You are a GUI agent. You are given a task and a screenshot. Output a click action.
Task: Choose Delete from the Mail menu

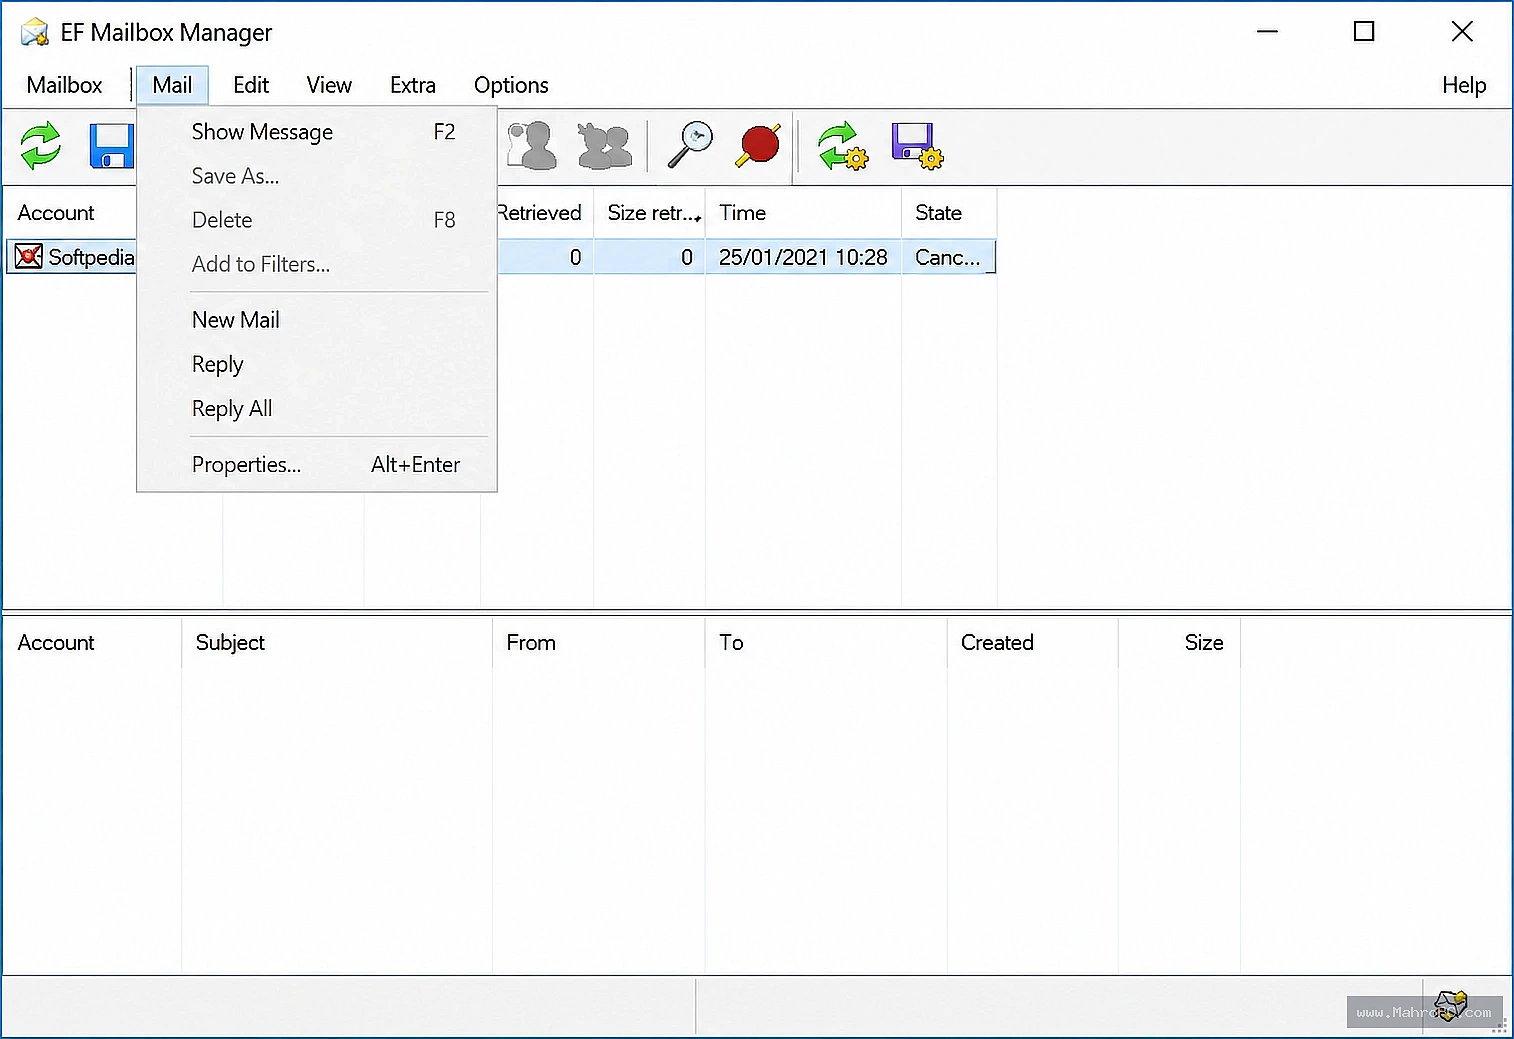pyautogui.click(x=317, y=220)
